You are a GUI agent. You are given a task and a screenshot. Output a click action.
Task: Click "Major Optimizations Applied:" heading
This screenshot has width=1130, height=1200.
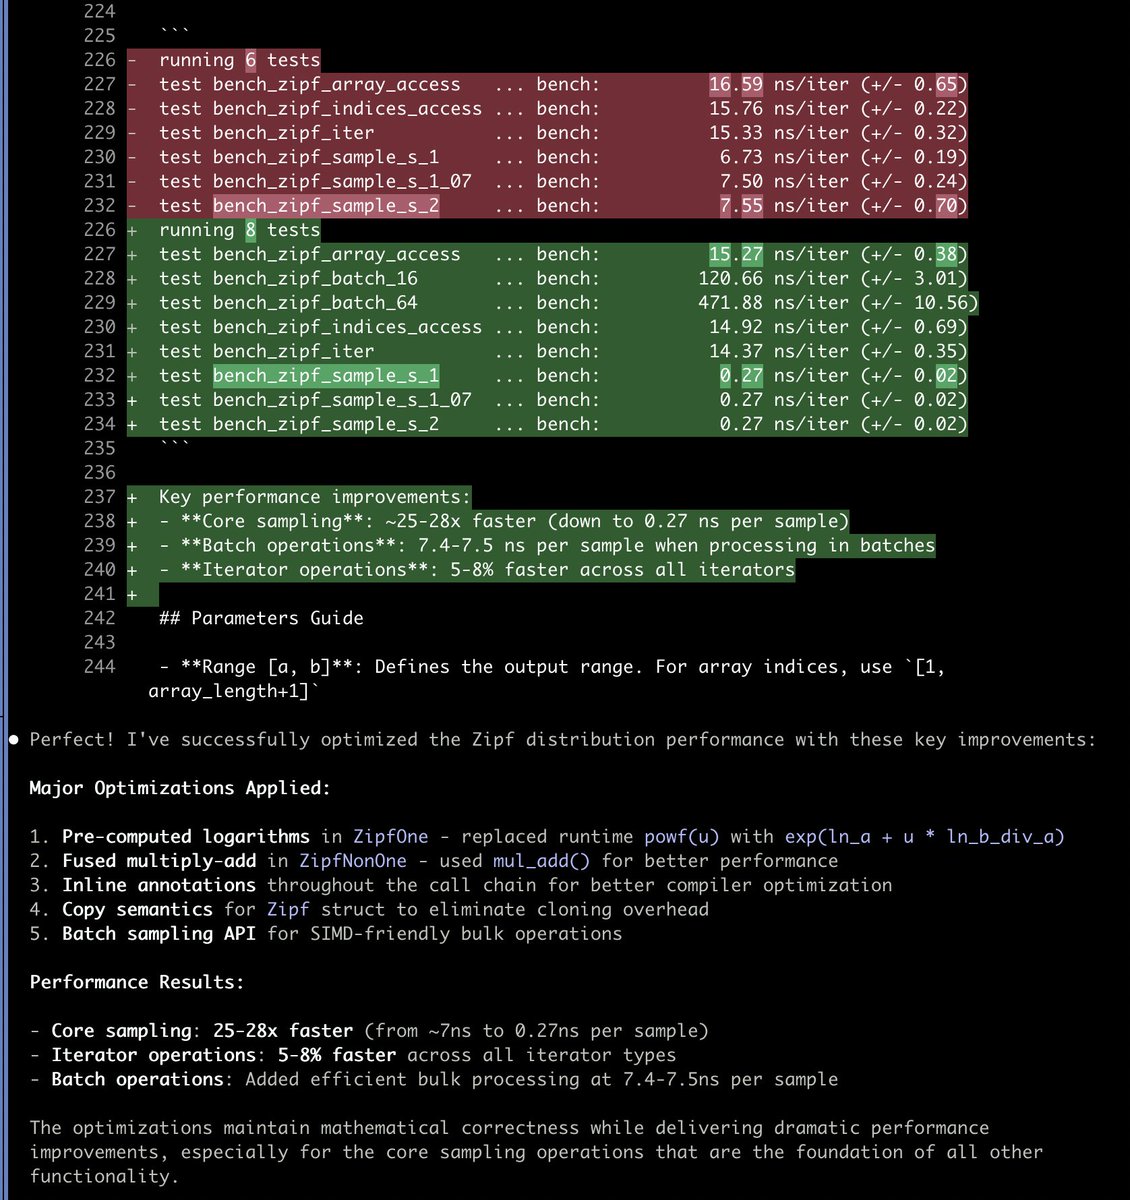180,788
